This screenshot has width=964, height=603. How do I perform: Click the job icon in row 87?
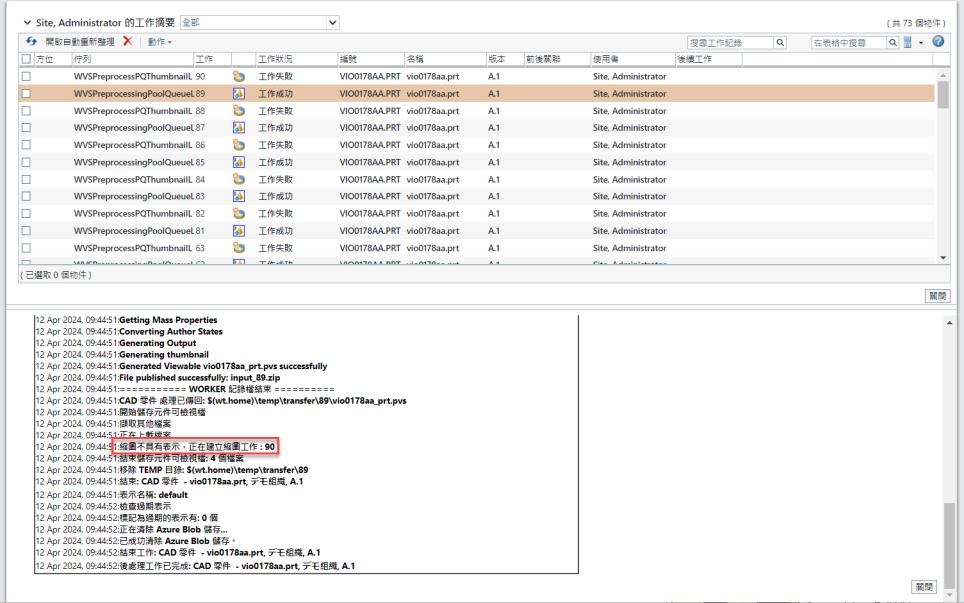(239, 128)
